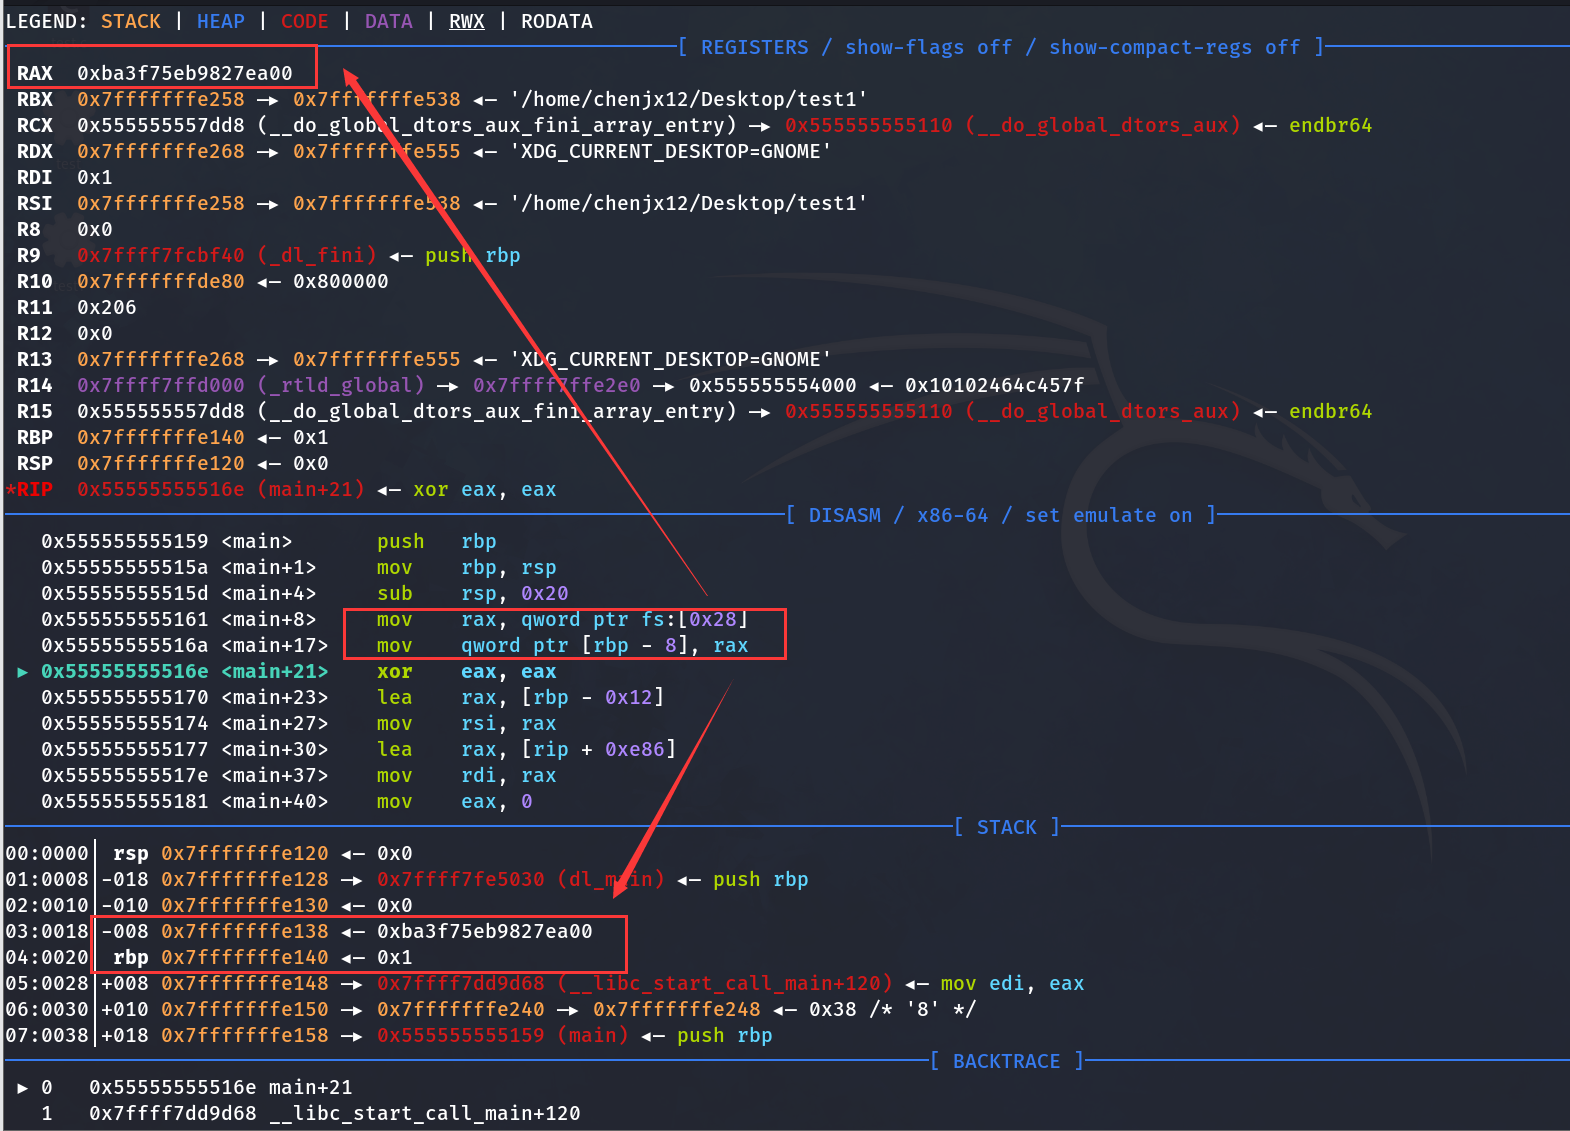The image size is (1570, 1131).
Task: Select the push rbp instruction at main
Action: [x=437, y=541]
